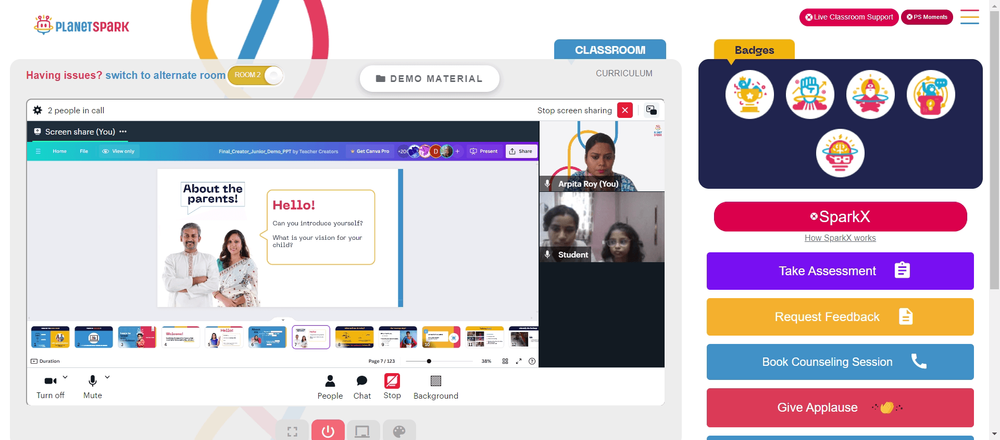
Task: Click Take Assessment button
Action: coord(840,271)
